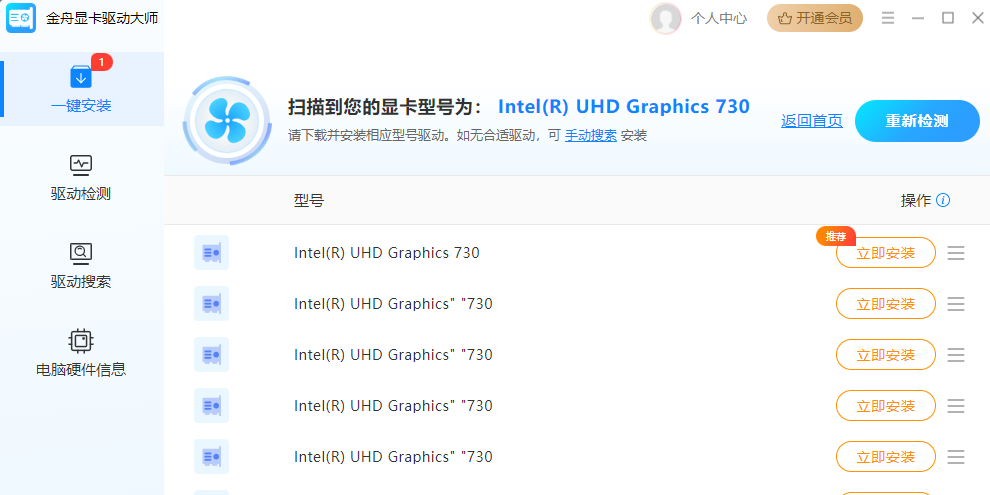Image resolution: width=990 pixels, height=495 pixels.
Task: Click 立即安装 for the 推荐 driver
Action: [885, 253]
